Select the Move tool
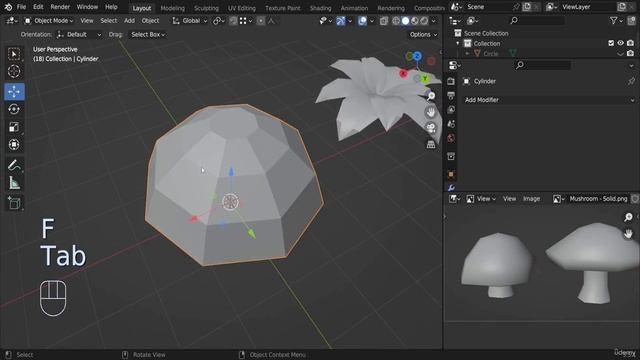This screenshot has width=640, height=360. (14, 91)
